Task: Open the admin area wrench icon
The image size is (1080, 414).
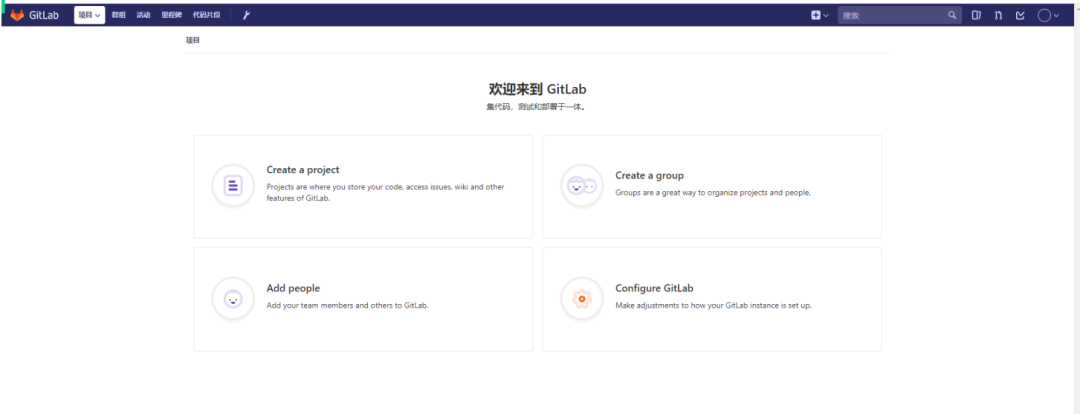Action: tap(246, 15)
